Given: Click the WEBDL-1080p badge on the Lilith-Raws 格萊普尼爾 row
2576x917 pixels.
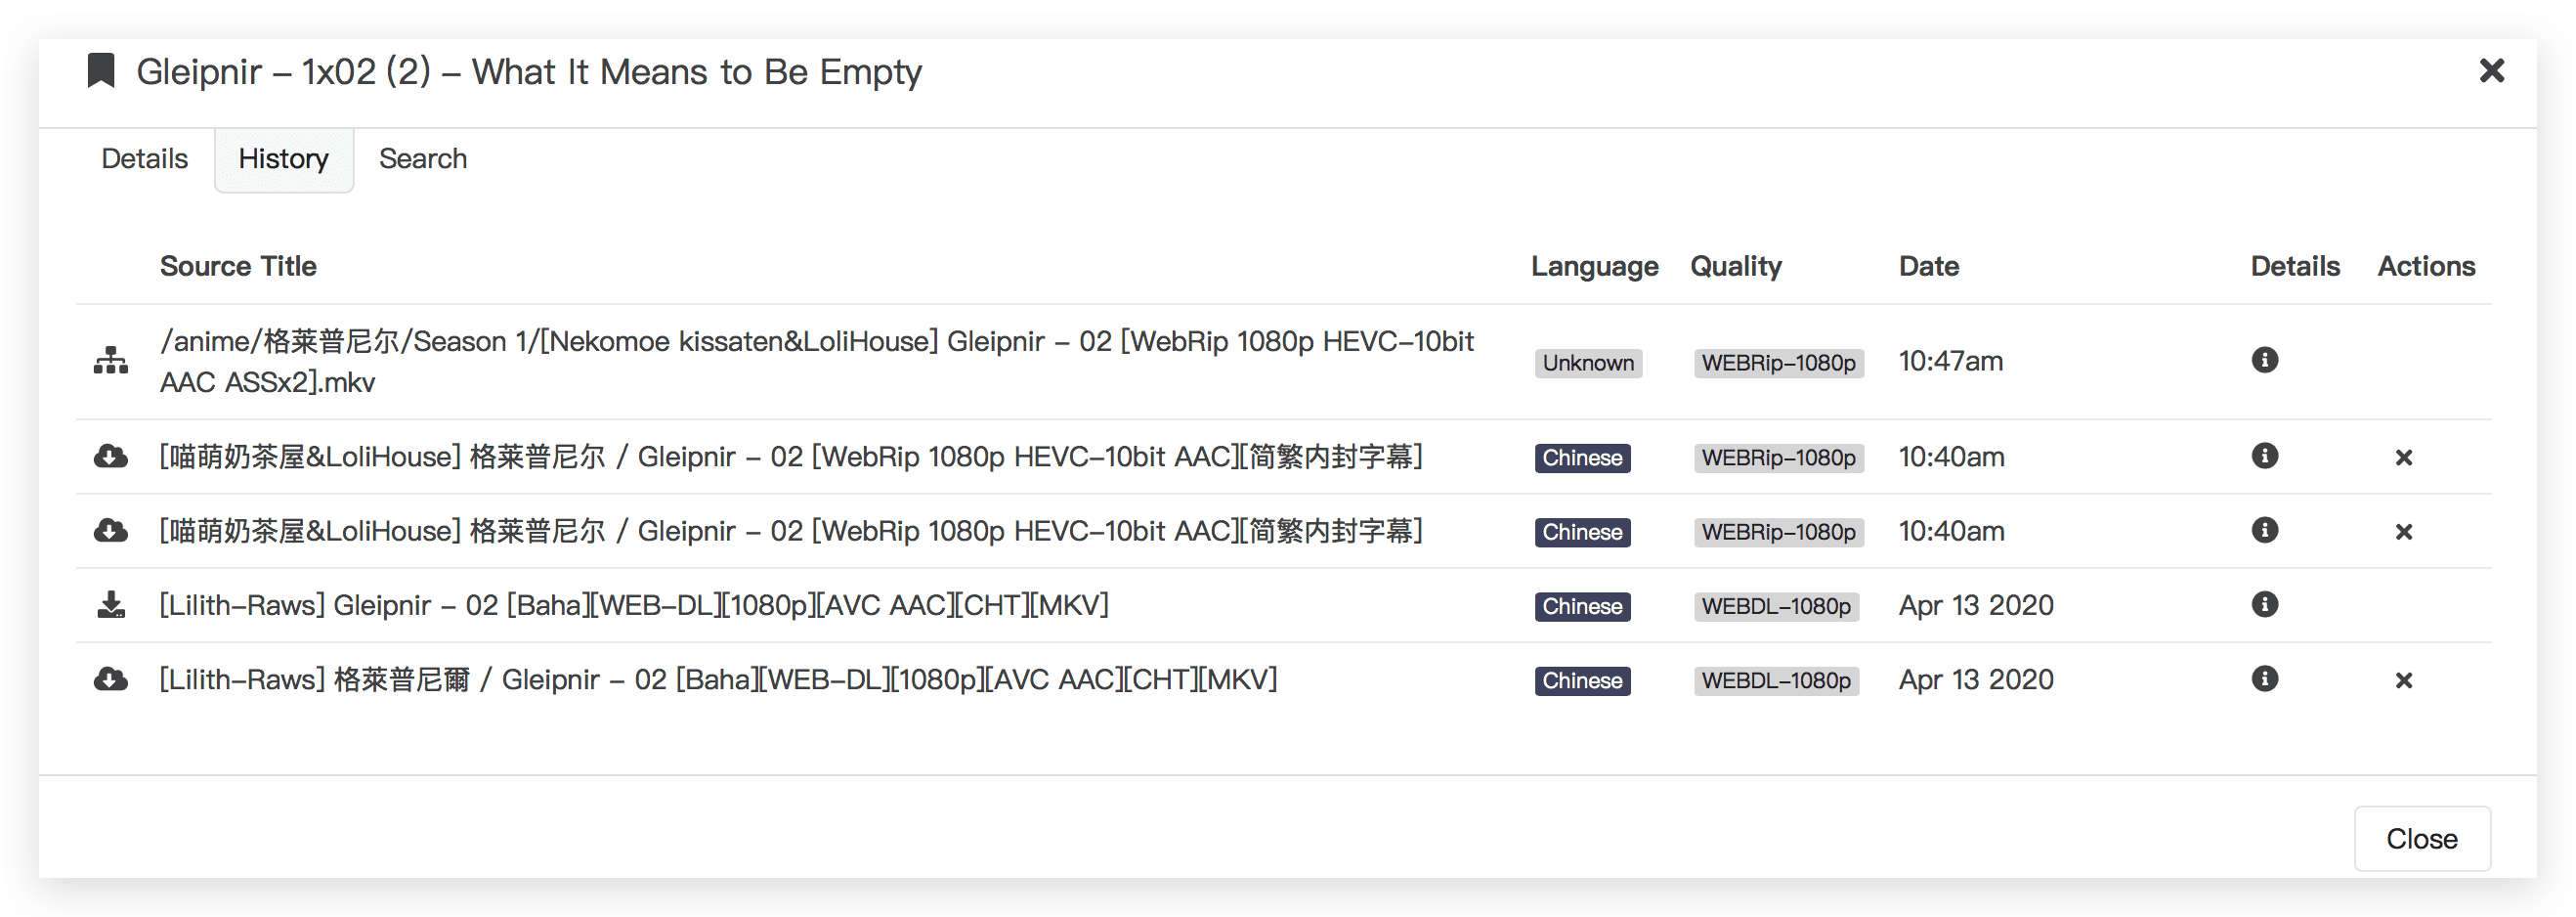Looking at the screenshot, I should pos(1776,680).
